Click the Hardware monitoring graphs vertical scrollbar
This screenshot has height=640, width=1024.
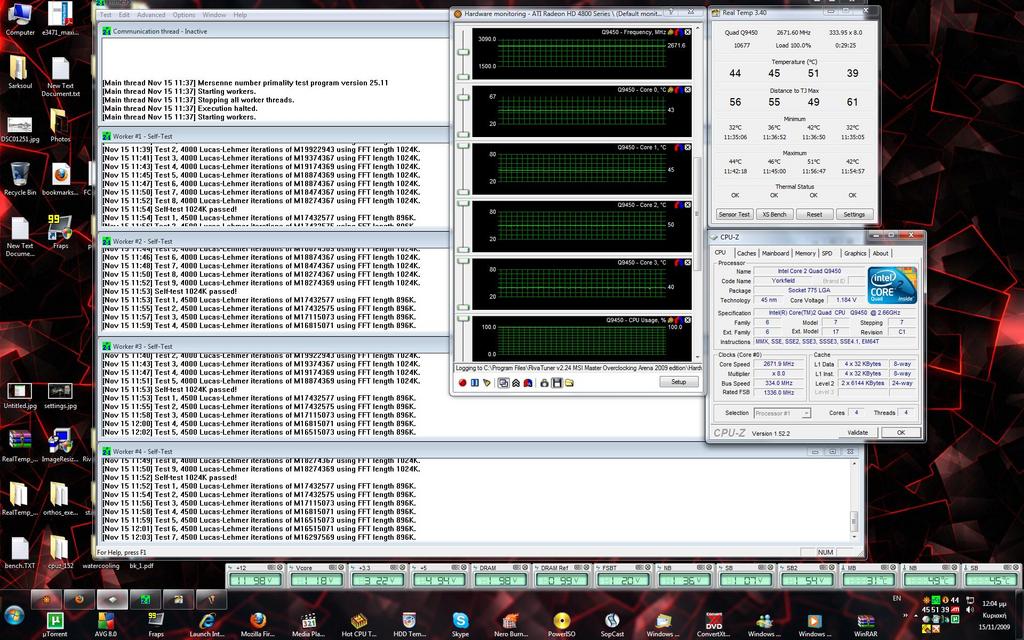click(x=696, y=192)
